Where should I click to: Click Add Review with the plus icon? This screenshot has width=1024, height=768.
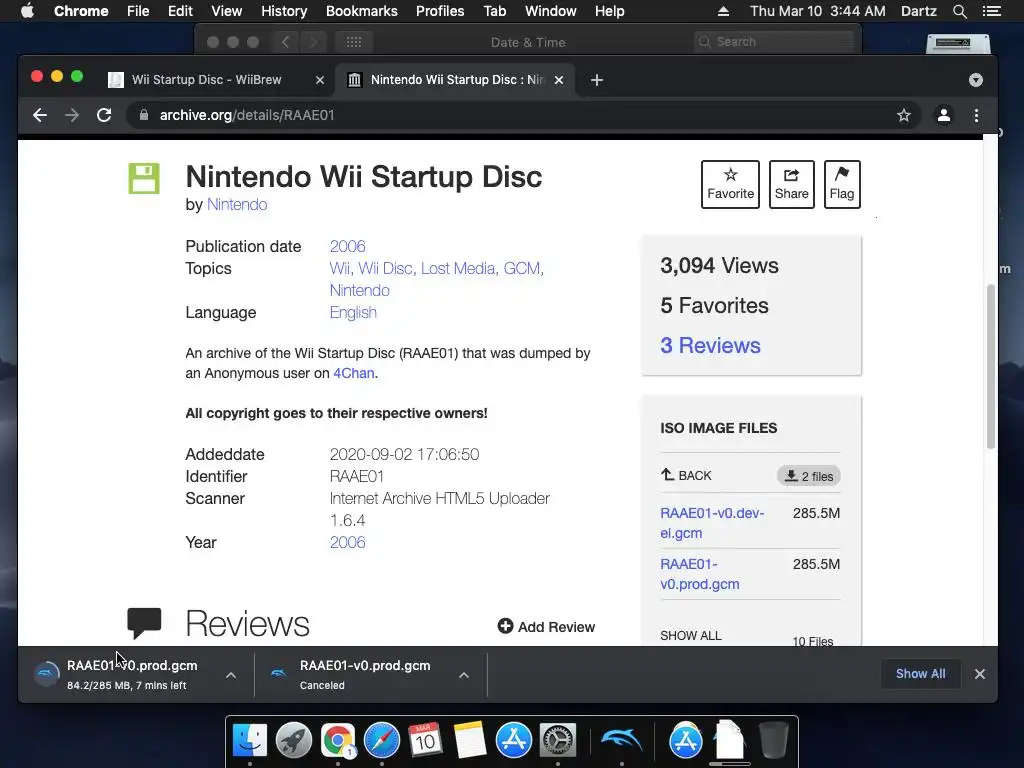(547, 627)
